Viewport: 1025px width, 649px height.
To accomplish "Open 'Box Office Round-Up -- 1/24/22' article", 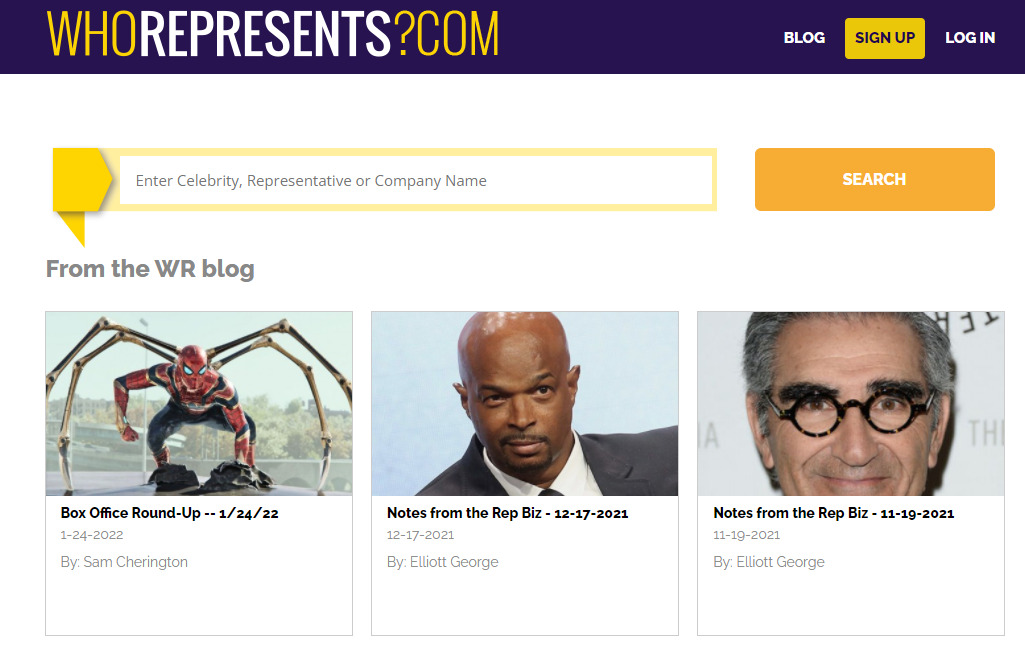I will [169, 513].
